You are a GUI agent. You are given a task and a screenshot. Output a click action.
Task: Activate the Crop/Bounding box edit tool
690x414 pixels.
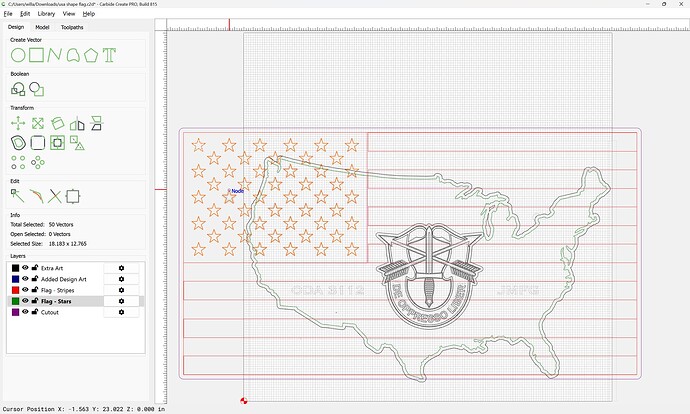(x=73, y=196)
